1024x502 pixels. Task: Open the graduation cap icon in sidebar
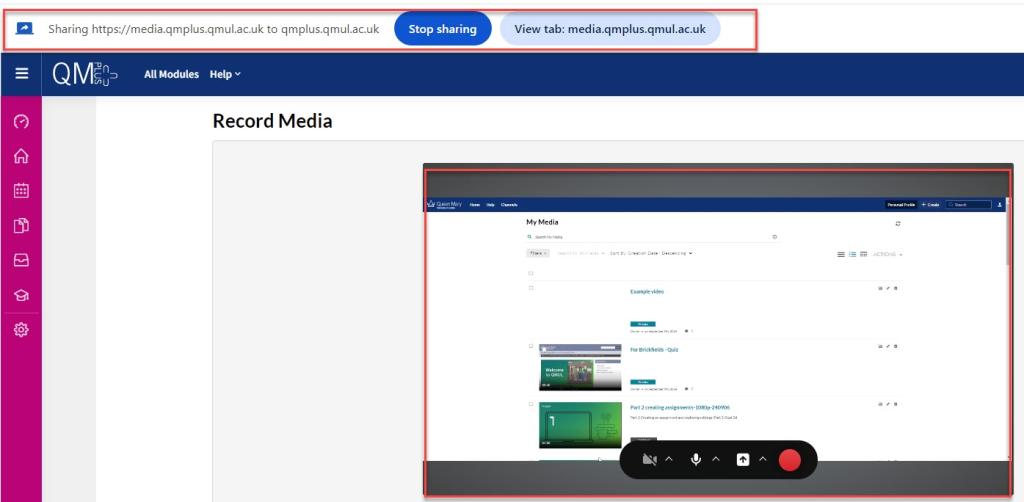(x=22, y=296)
